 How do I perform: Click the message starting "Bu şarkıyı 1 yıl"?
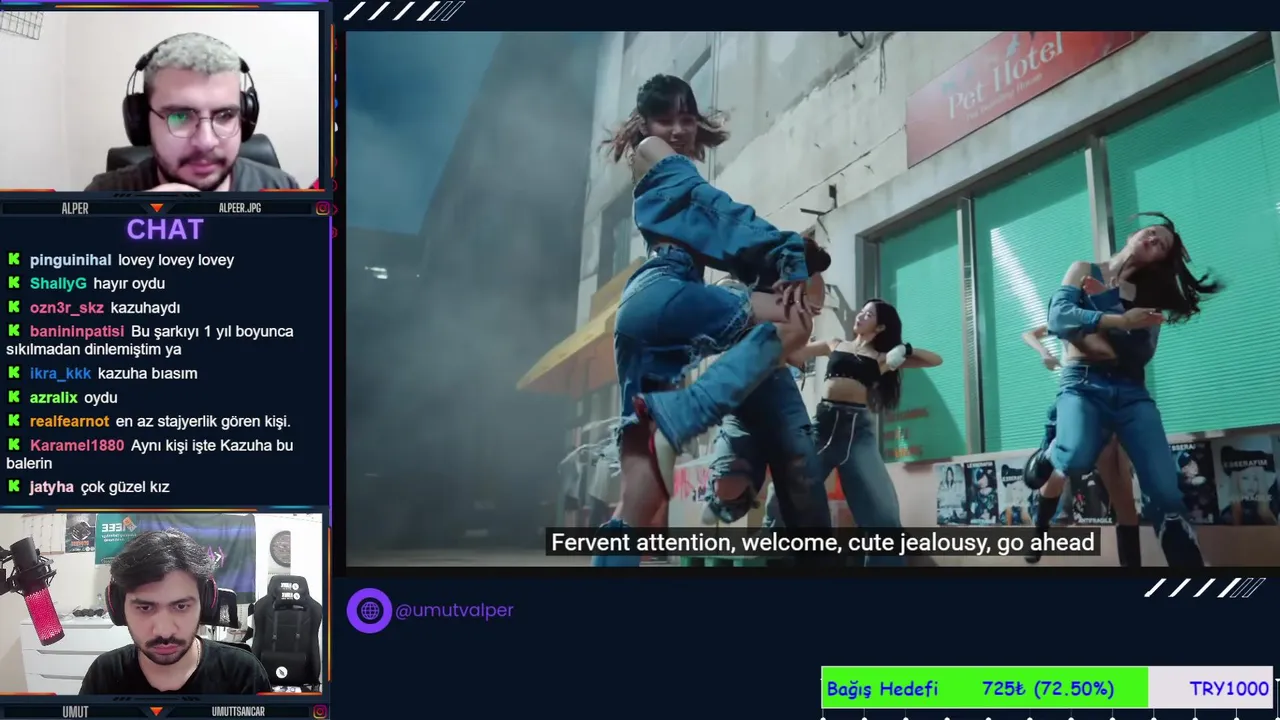coord(150,341)
